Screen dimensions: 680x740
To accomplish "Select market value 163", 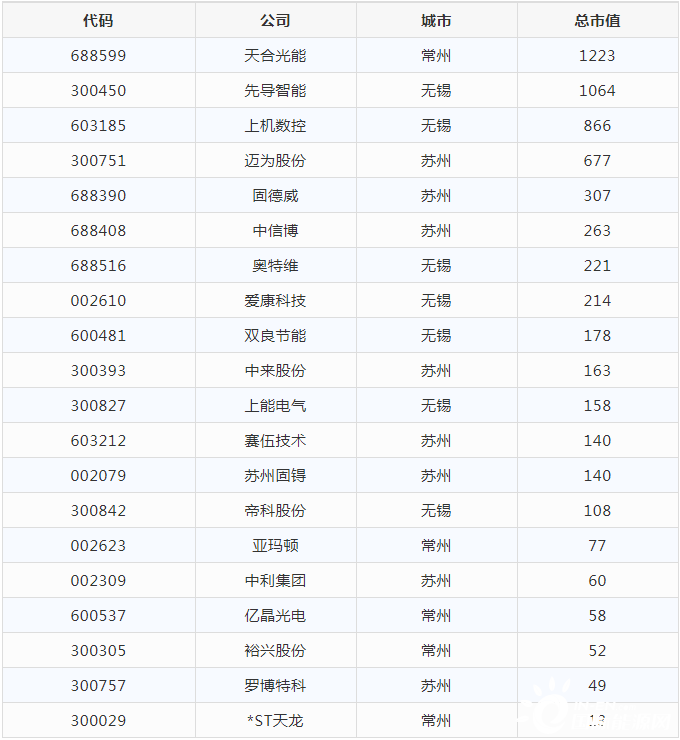I will point(597,370).
